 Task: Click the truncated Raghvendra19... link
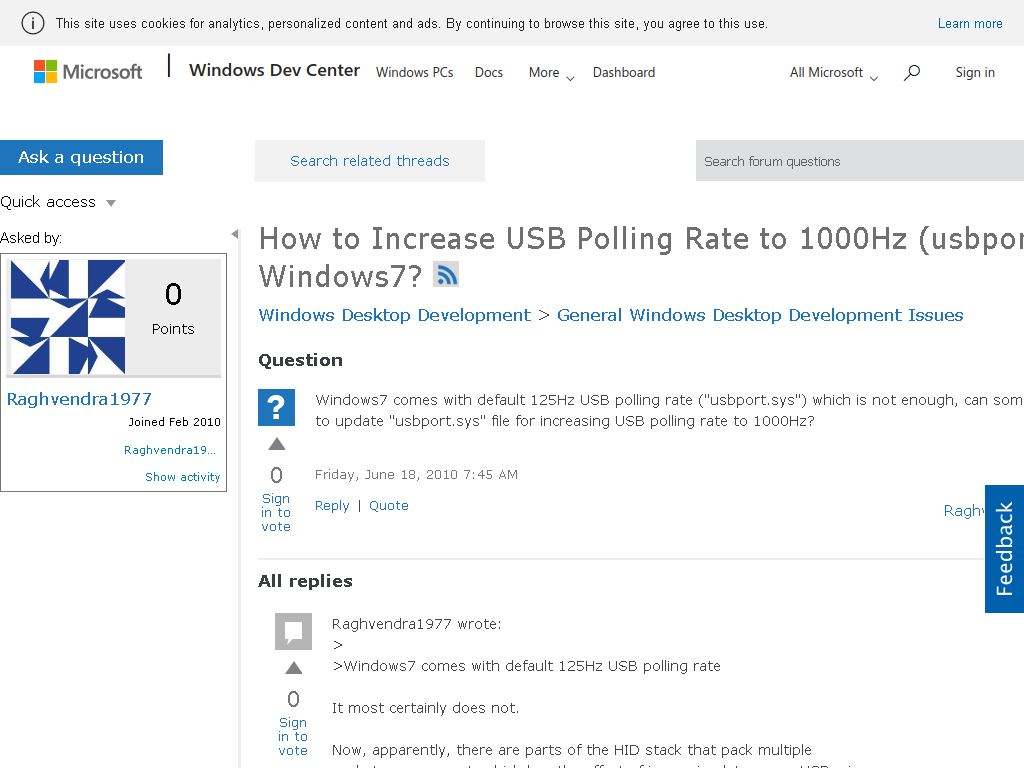point(170,450)
